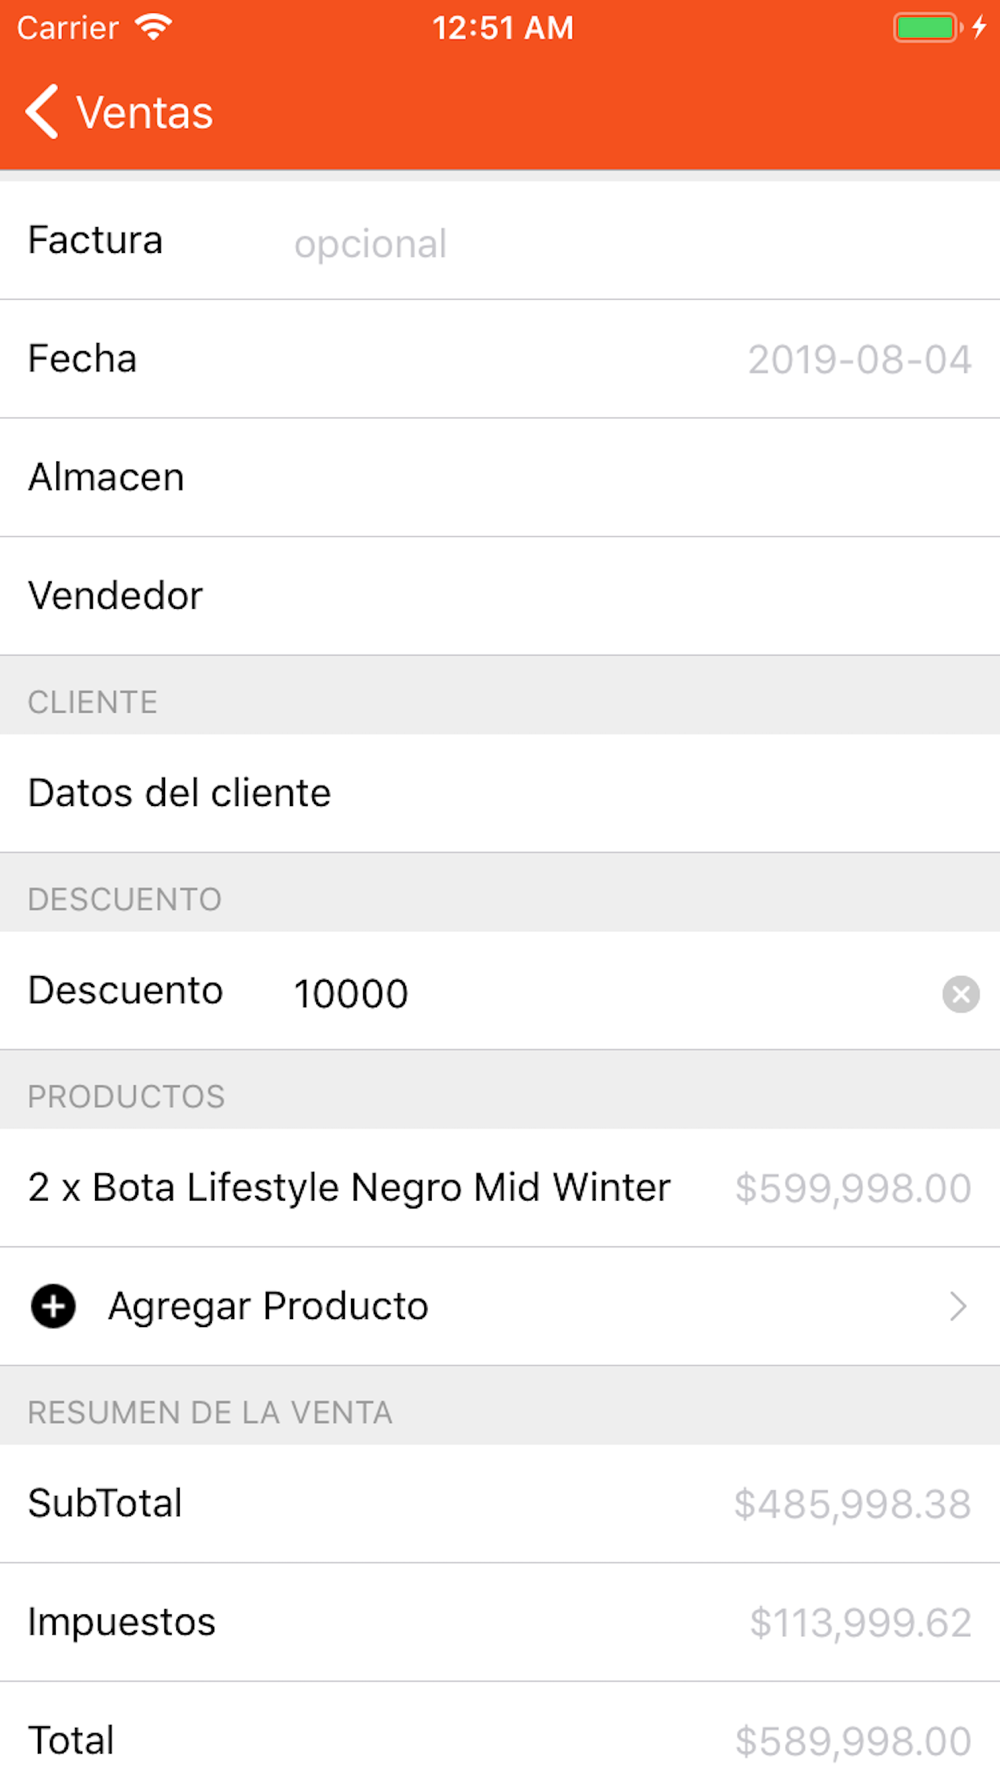1000x1778 pixels.
Task: Expand the Agregar Producto chevron
Action: pyautogui.click(x=958, y=1306)
